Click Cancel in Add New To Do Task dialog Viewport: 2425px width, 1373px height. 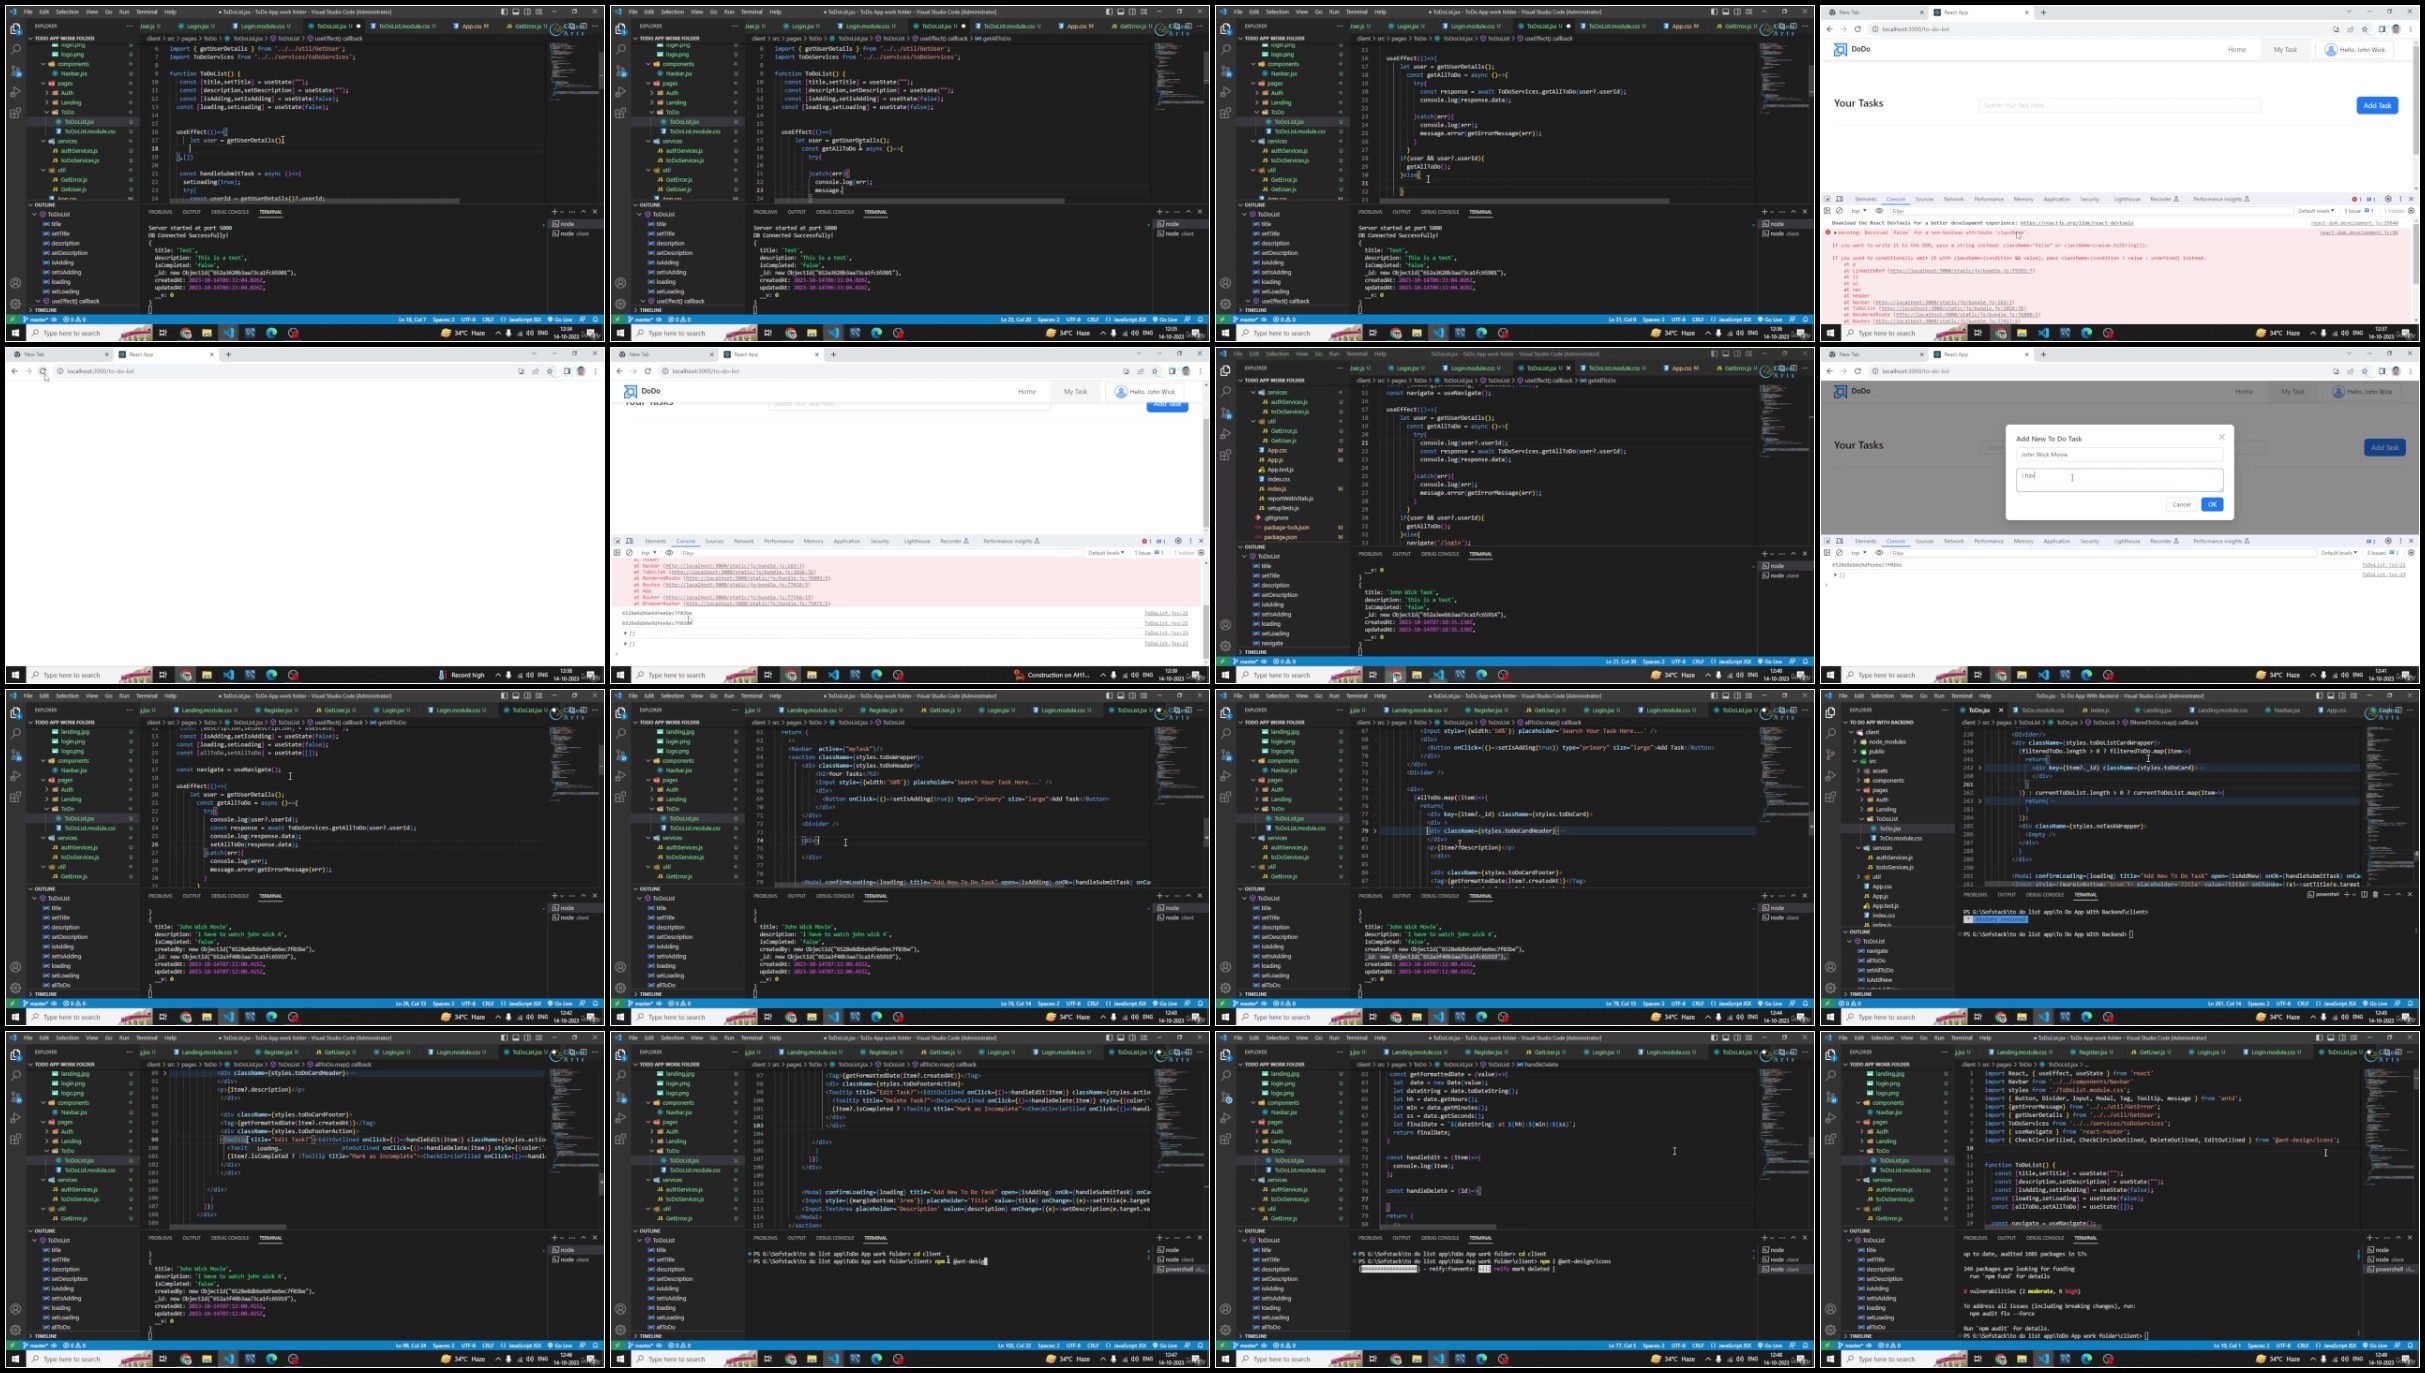pyautogui.click(x=2182, y=504)
